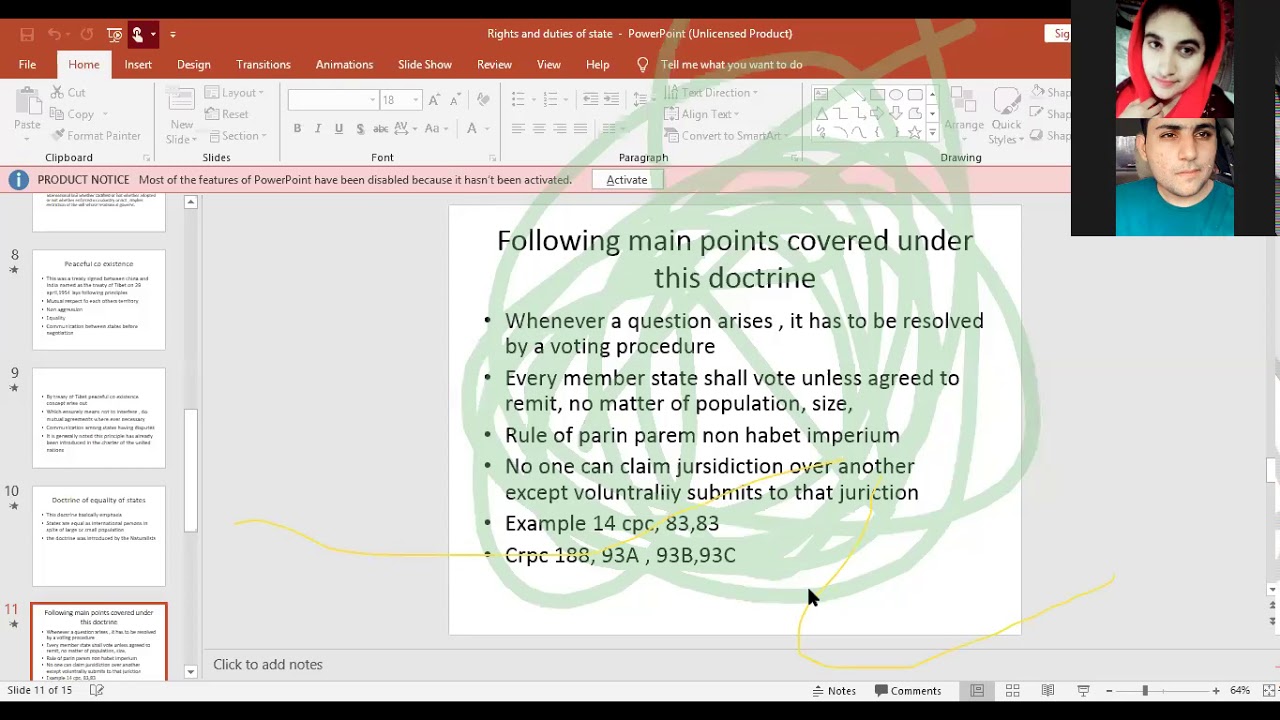Viewport: 1280px width, 720px height.
Task: Select slide 10 Doctrine of equality thumbnail
Action: 99,536
